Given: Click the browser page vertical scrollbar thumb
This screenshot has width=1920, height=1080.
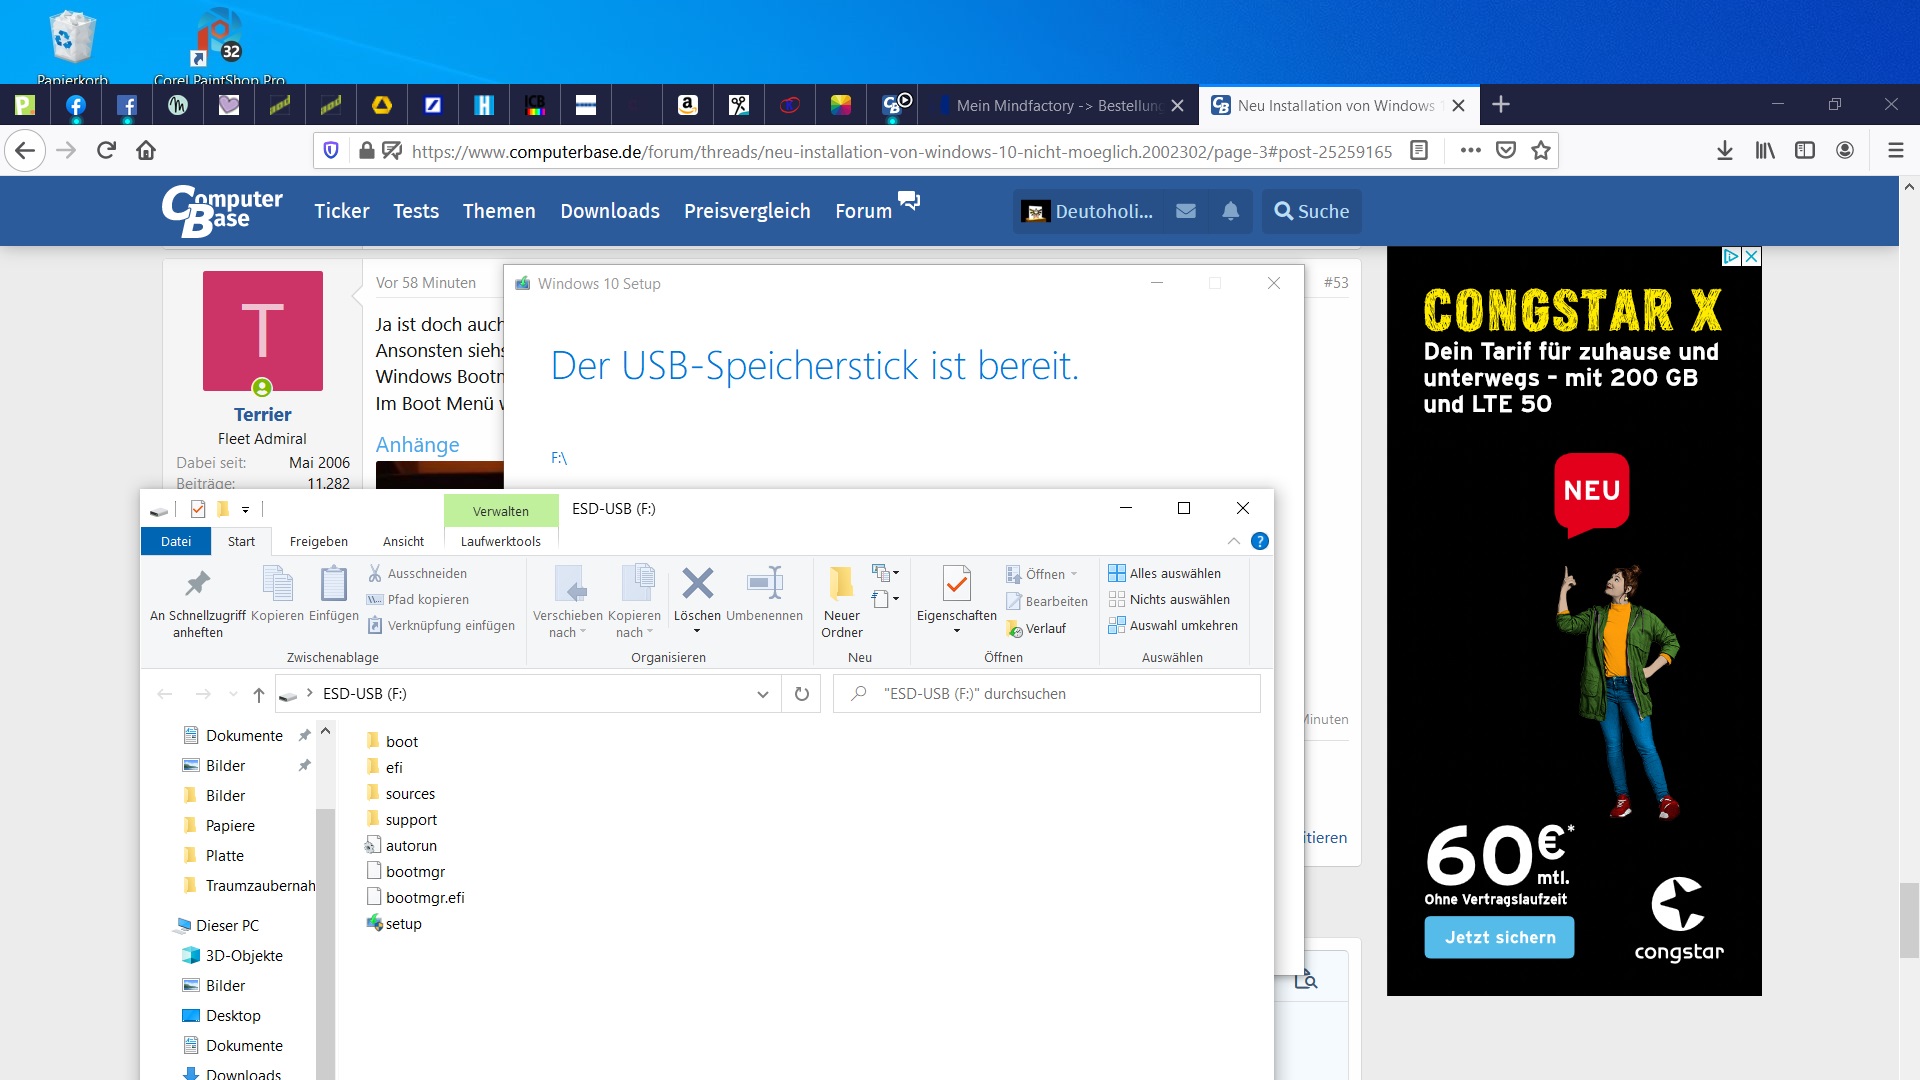Looking at the screenshot, I should click(1909, 920).
